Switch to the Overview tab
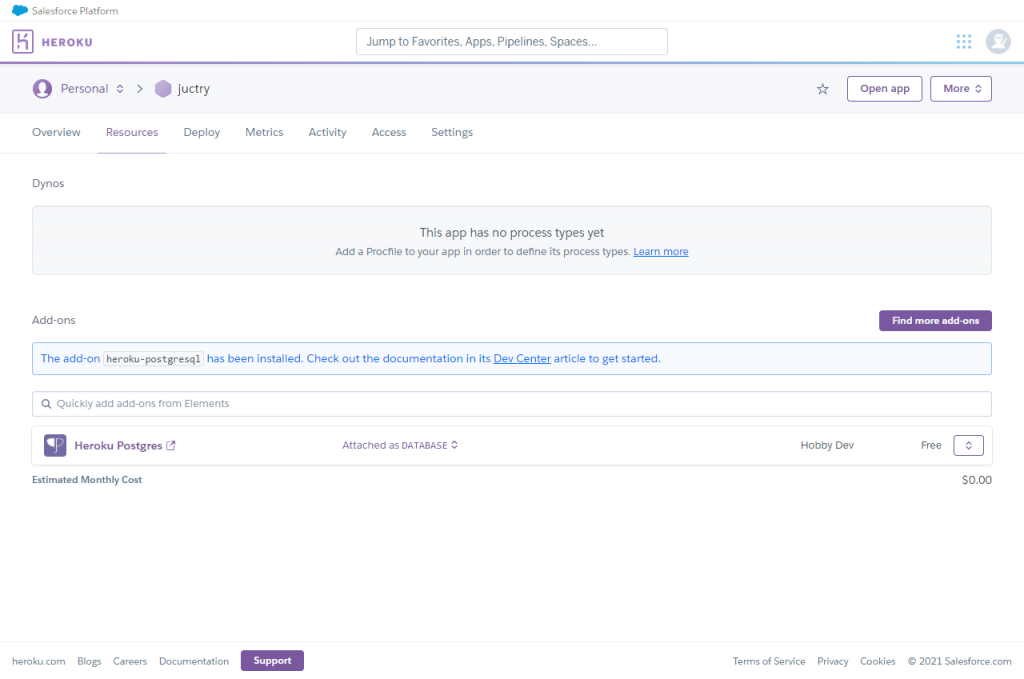 [56, 133]
